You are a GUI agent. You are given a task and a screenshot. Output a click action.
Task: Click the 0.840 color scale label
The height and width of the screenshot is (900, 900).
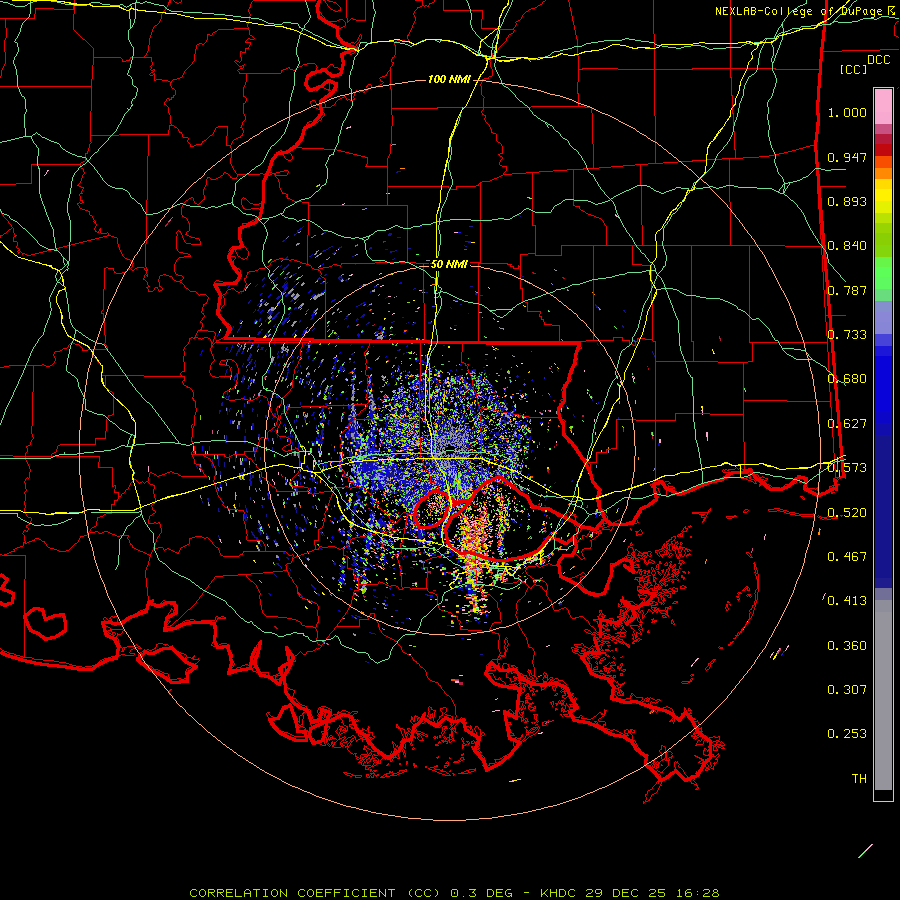point(847,246)
